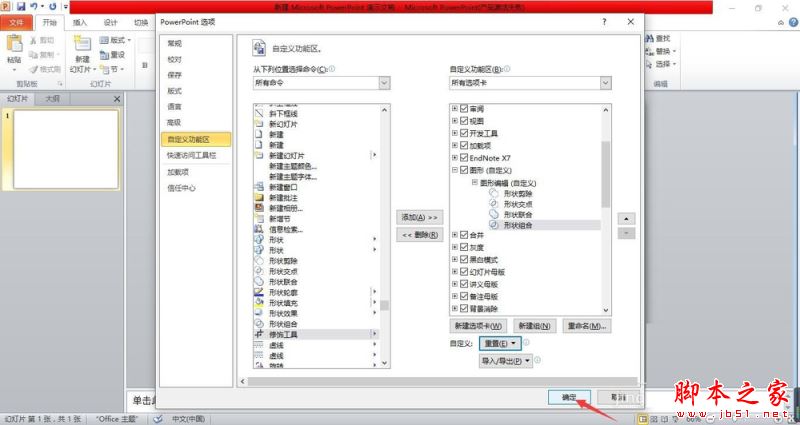The width and height of the screenshot is (800, 425).
Task: Select 形状剪除 icon in the left commands list
Action: click(x=259, y=261)
